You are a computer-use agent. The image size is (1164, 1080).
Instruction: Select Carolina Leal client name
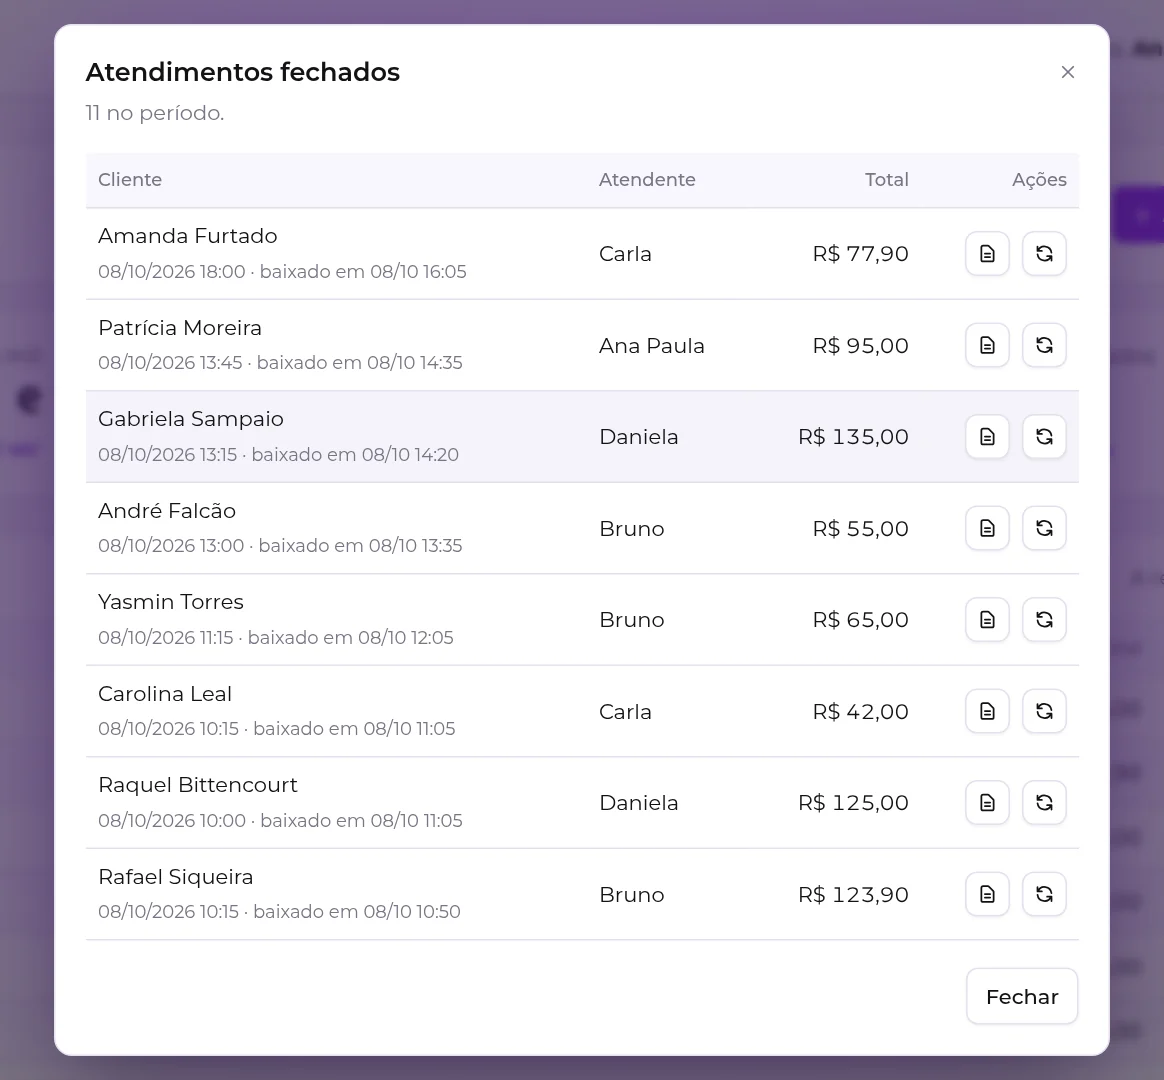tap(165, 694)
